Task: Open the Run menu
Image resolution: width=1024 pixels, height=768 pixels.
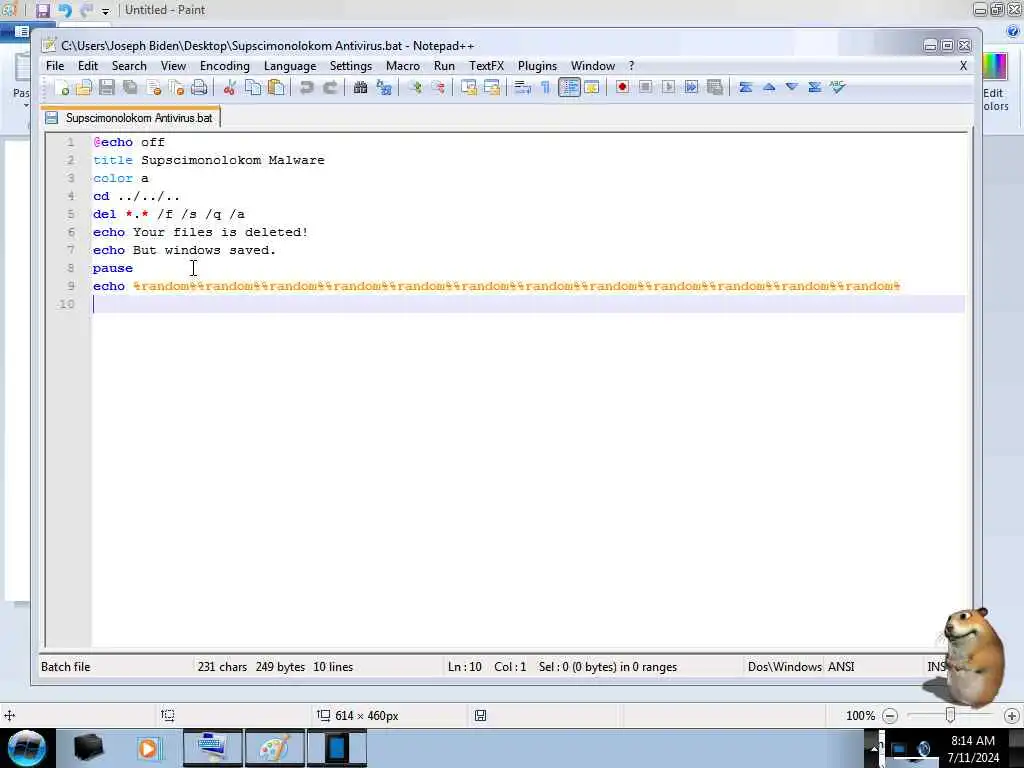Action: click(444, 66)
